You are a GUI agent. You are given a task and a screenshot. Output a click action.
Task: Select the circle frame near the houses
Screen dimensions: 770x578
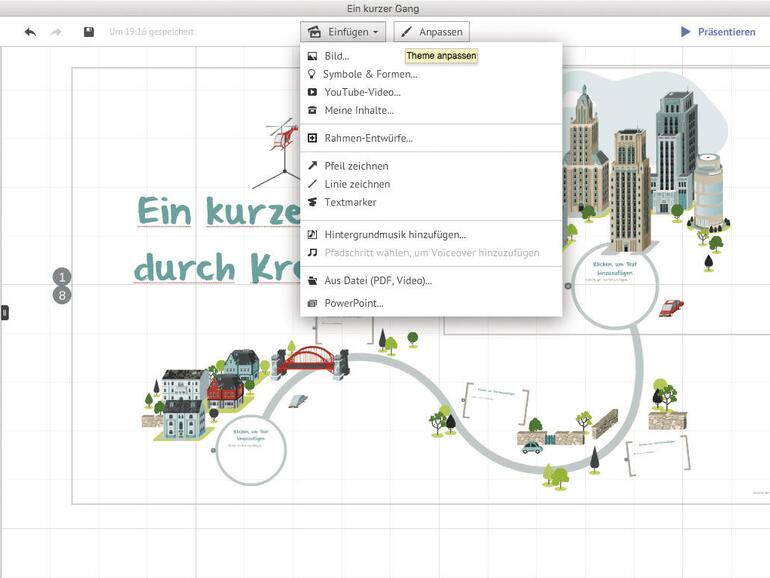point(251,449)
